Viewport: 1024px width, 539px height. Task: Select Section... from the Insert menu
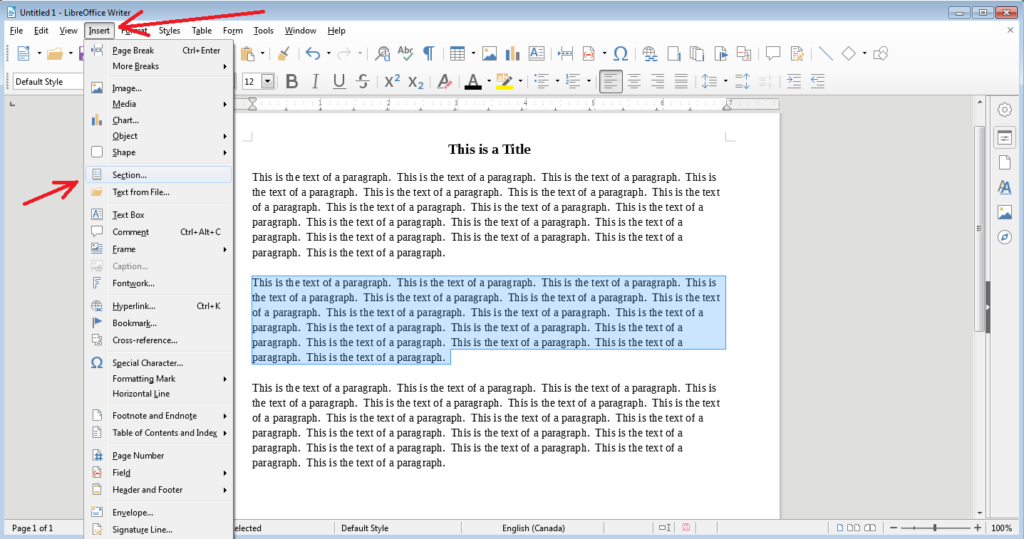130,175
